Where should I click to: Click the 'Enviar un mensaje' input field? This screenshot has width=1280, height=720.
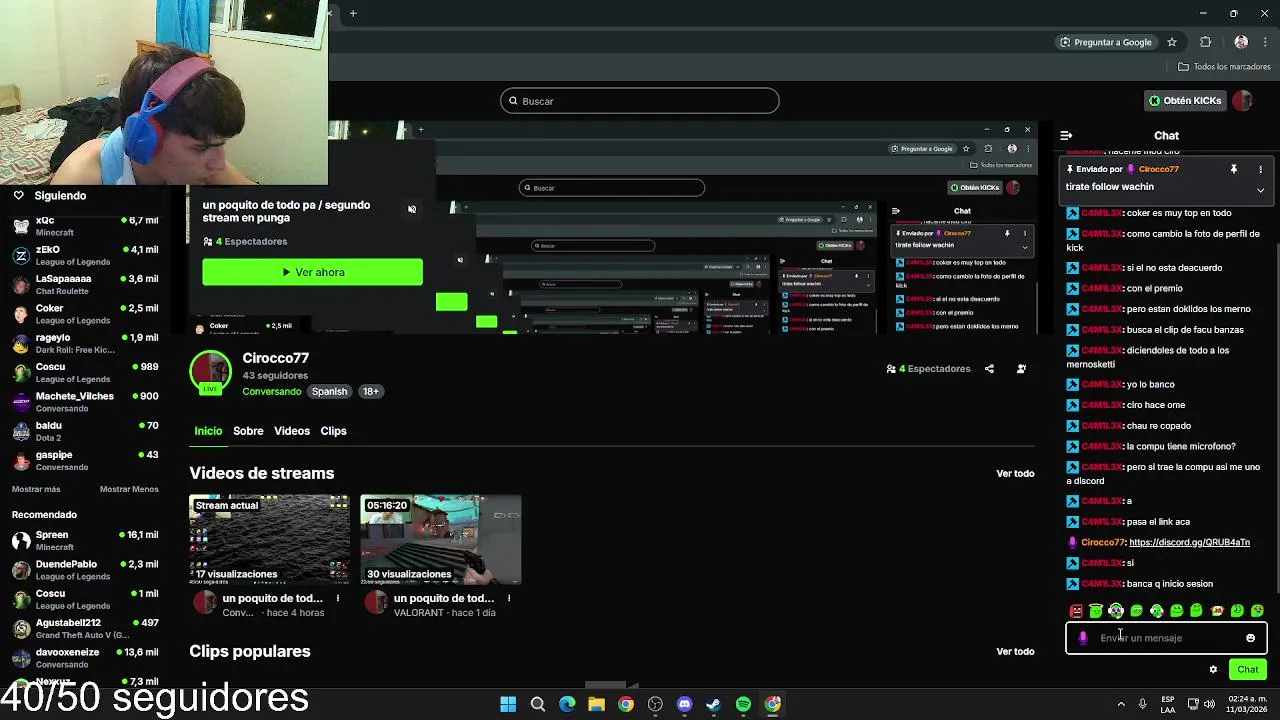(1166, 638)
